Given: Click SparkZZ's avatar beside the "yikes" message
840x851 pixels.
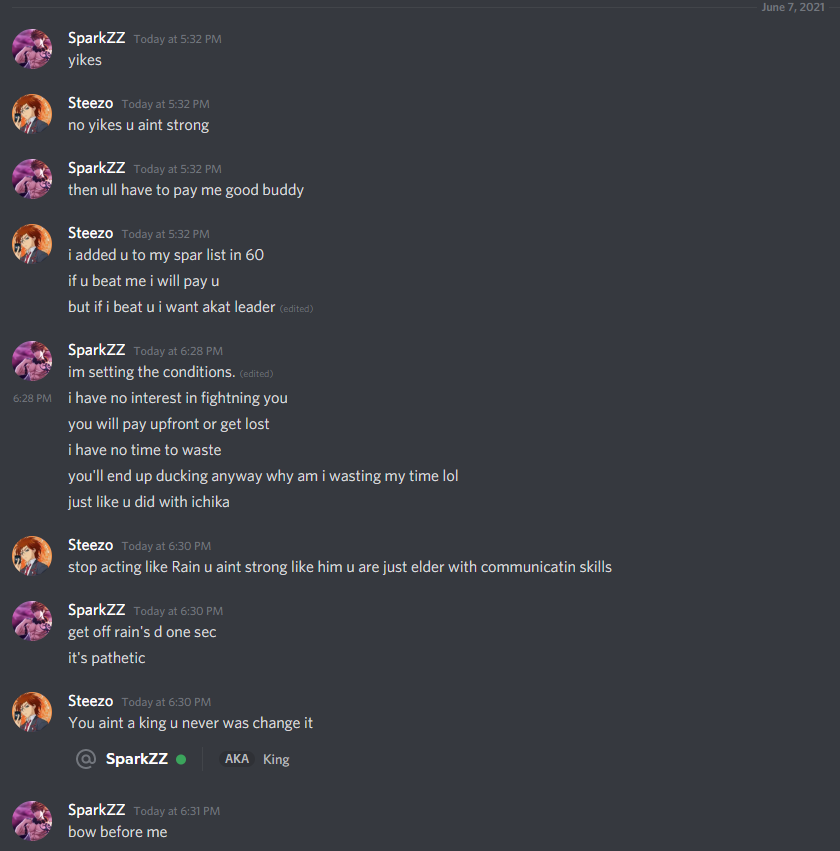Looking at the screenshot, I should point(32,49).
